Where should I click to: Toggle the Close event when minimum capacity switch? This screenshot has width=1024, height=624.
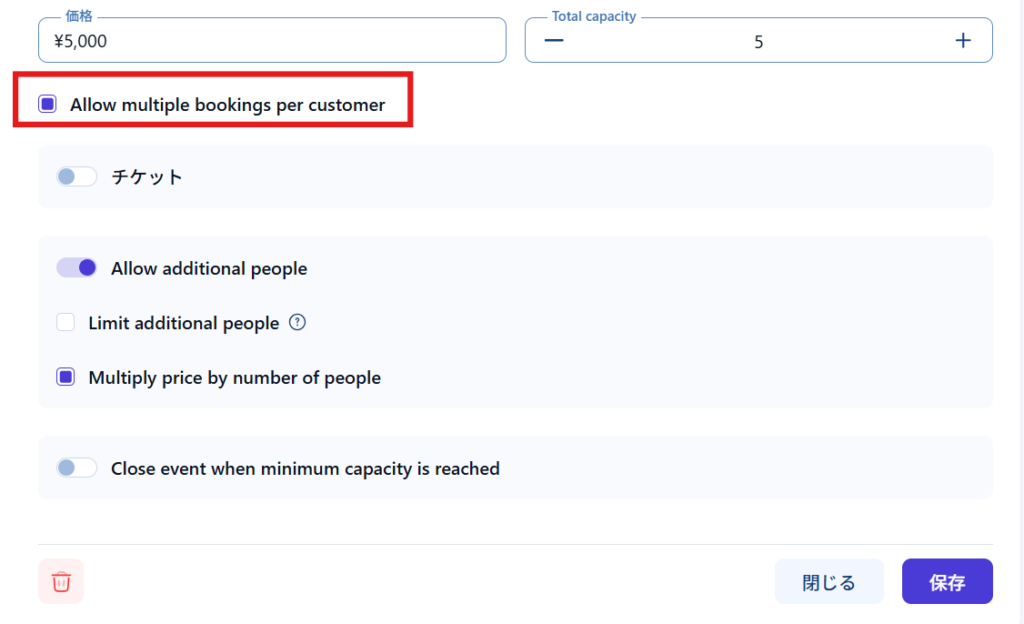click(x=76, y=468)
